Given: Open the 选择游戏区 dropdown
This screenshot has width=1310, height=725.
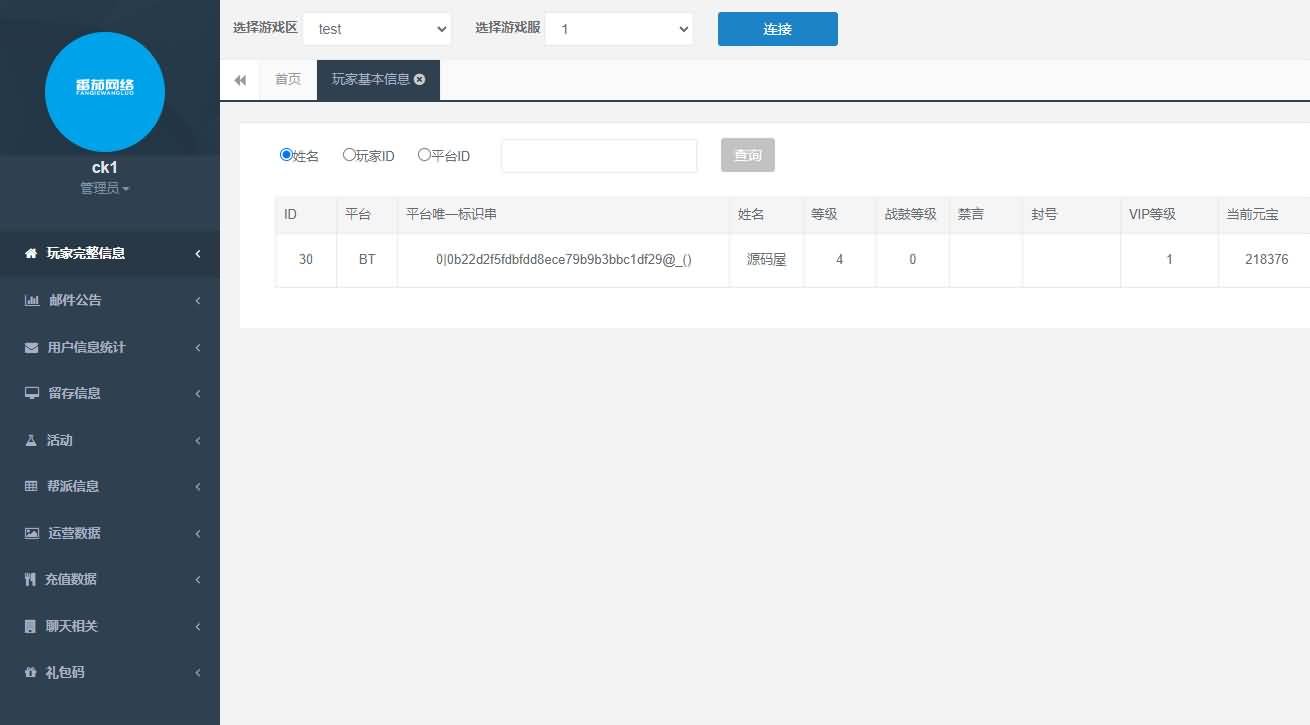Looking at the screenshot, I should (x=377, y=29).
